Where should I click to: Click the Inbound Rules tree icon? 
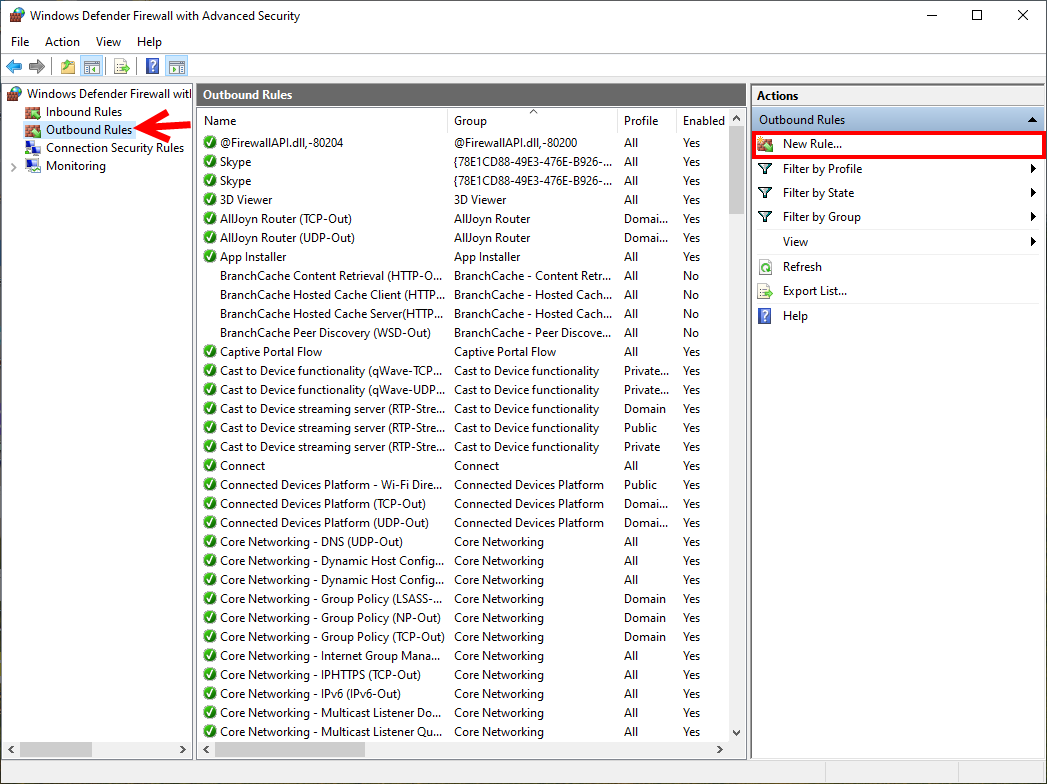pyautogui.click(x=33, y=112)
